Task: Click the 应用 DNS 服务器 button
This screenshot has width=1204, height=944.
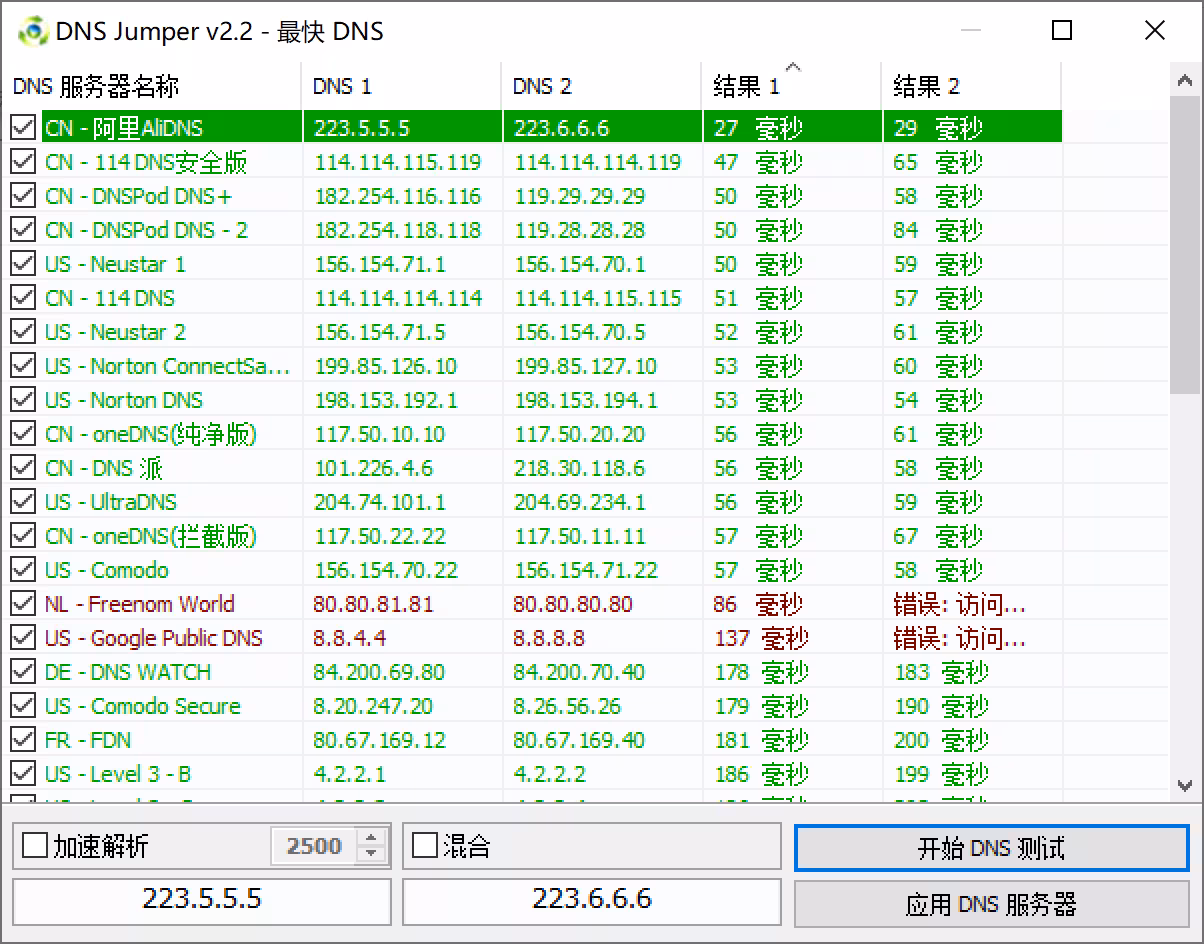Action: coord(991,904)
